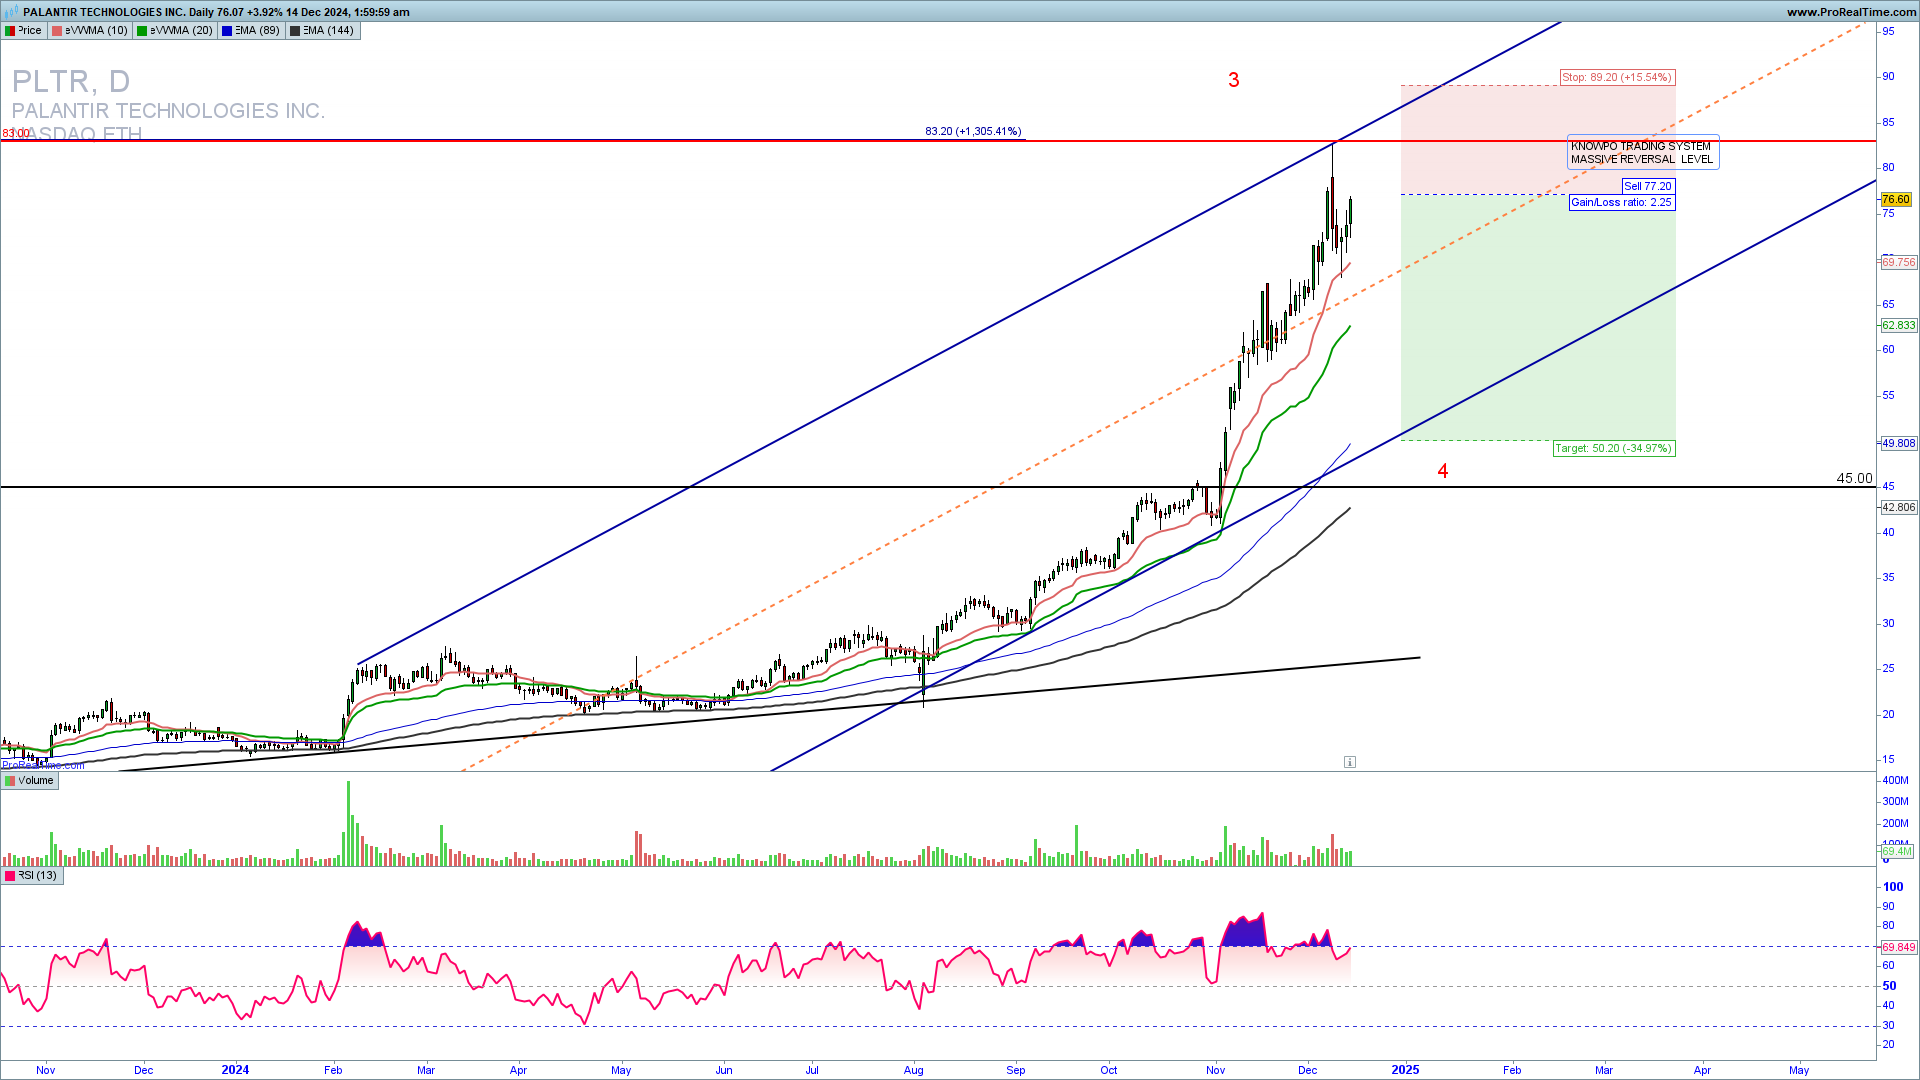Click the green target zone of the trade box
1920x1080 pixels.
click(x=1538, y=317)
